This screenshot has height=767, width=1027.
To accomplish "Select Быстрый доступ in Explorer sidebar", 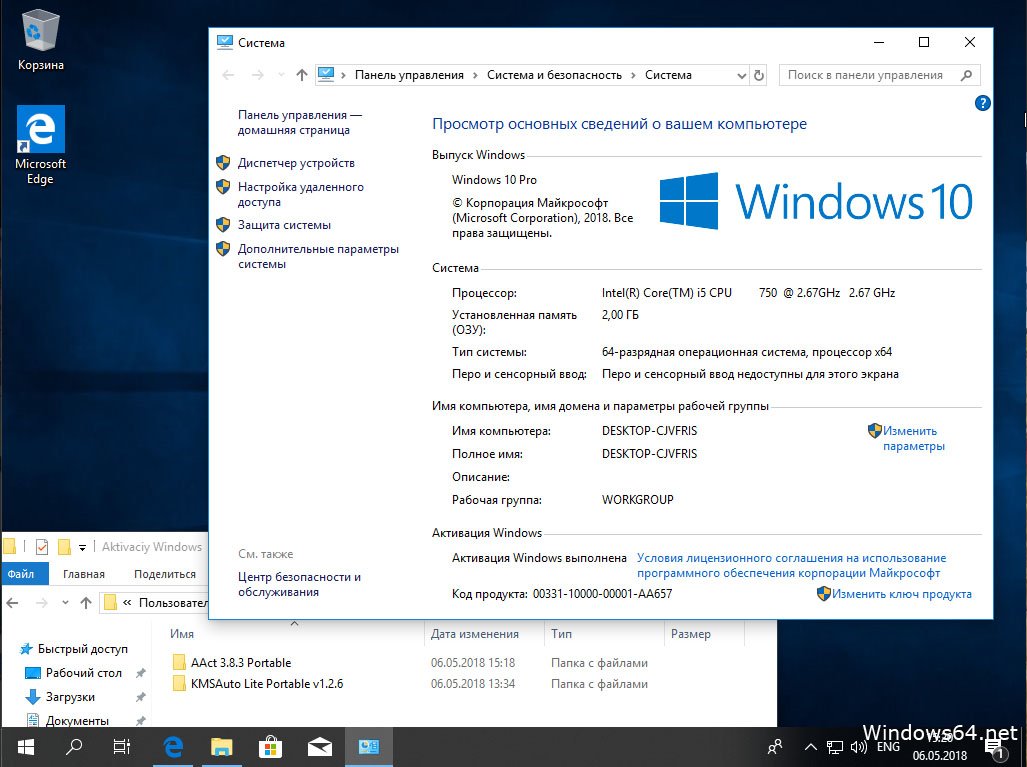I will (83, 649).
